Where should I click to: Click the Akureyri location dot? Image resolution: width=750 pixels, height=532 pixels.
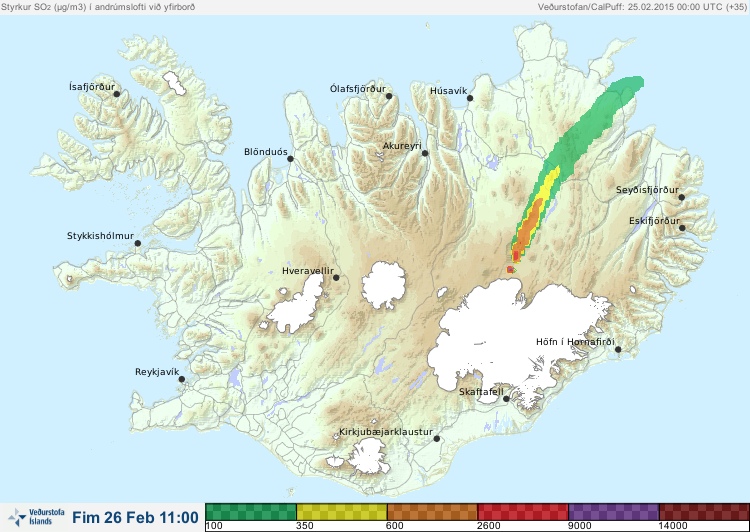click(x=425, y=153)
